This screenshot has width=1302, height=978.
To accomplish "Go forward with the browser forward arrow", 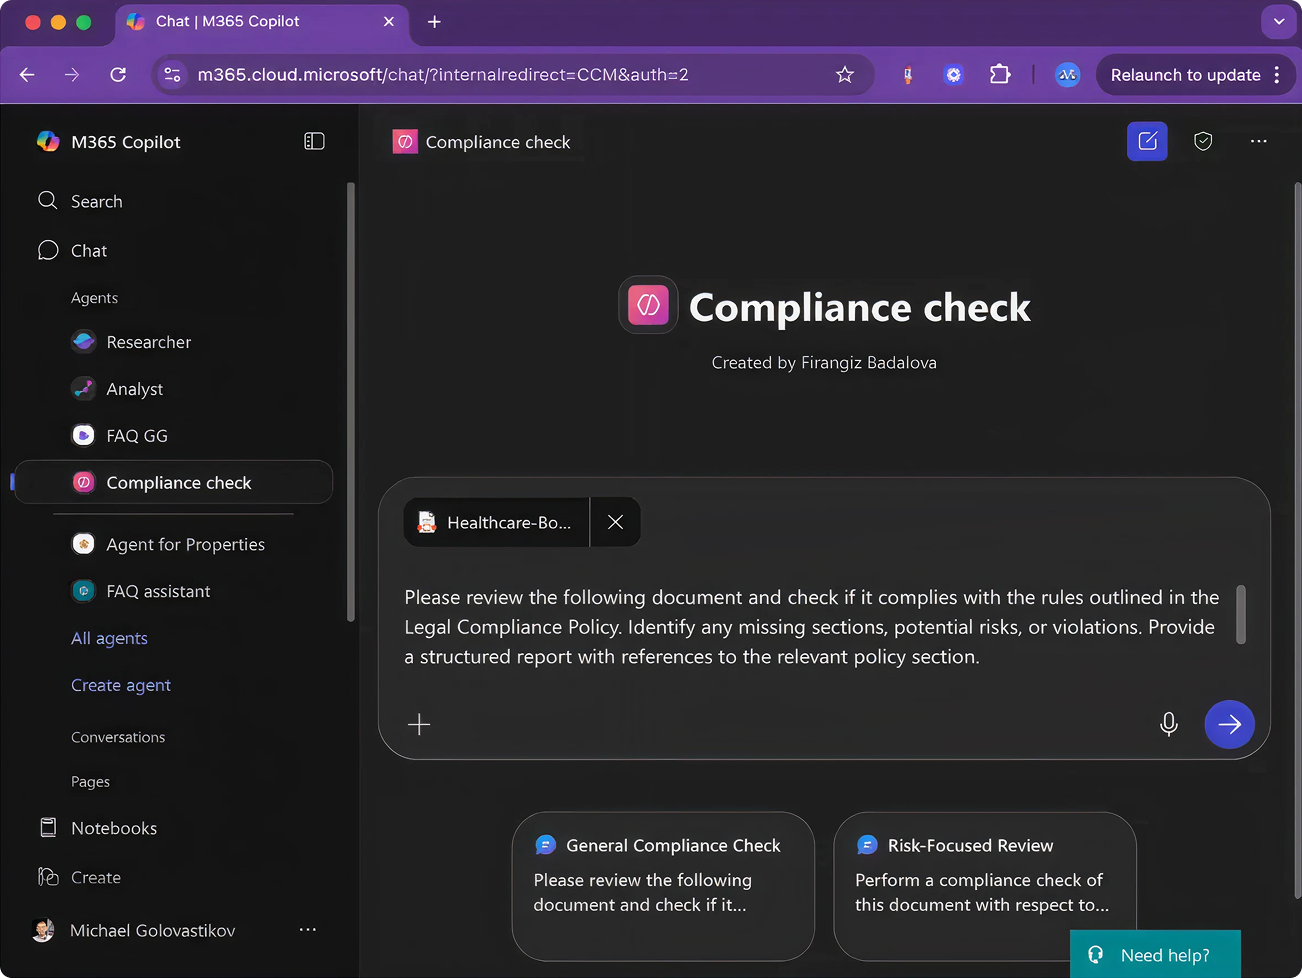I will coord(72,74).
